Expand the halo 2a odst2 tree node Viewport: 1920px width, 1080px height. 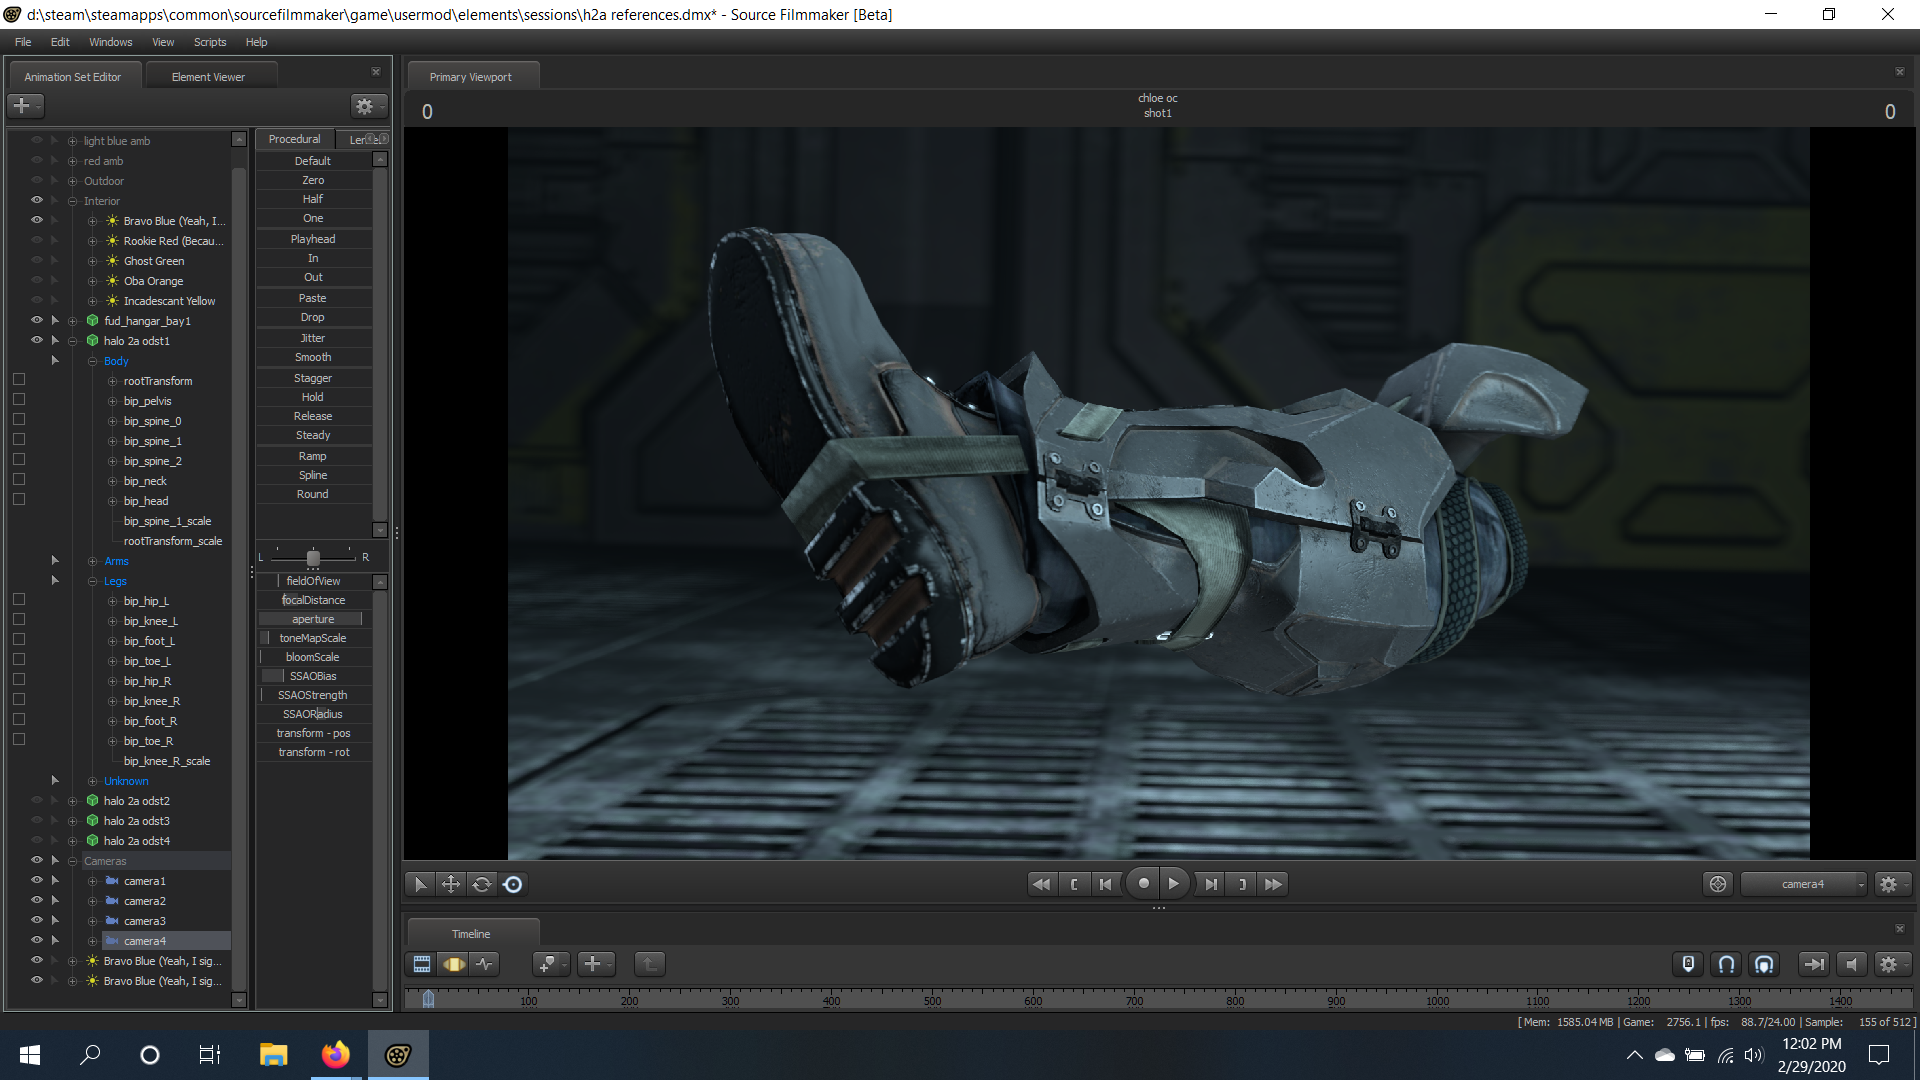(72, 801)
